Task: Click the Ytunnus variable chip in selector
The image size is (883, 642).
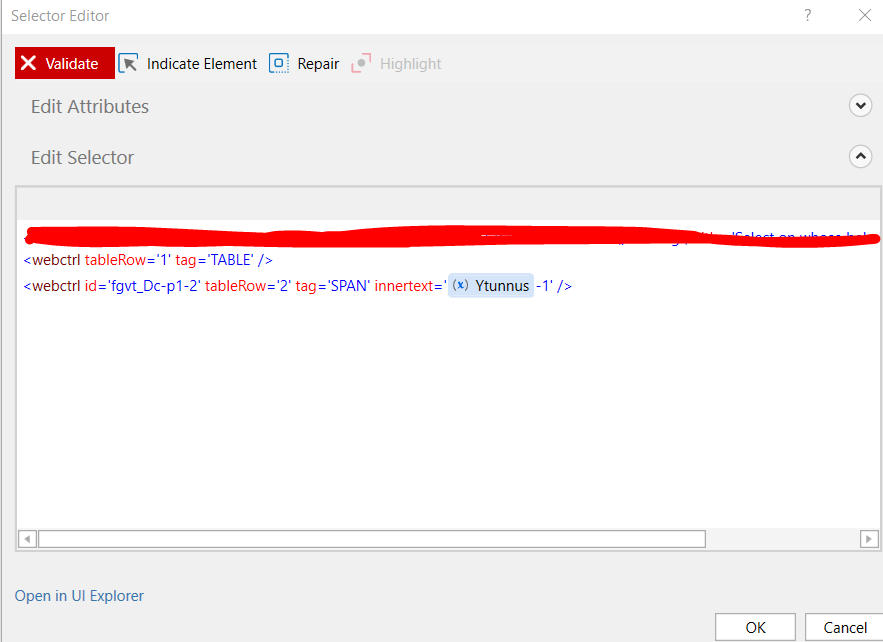Action: point(491,286)
